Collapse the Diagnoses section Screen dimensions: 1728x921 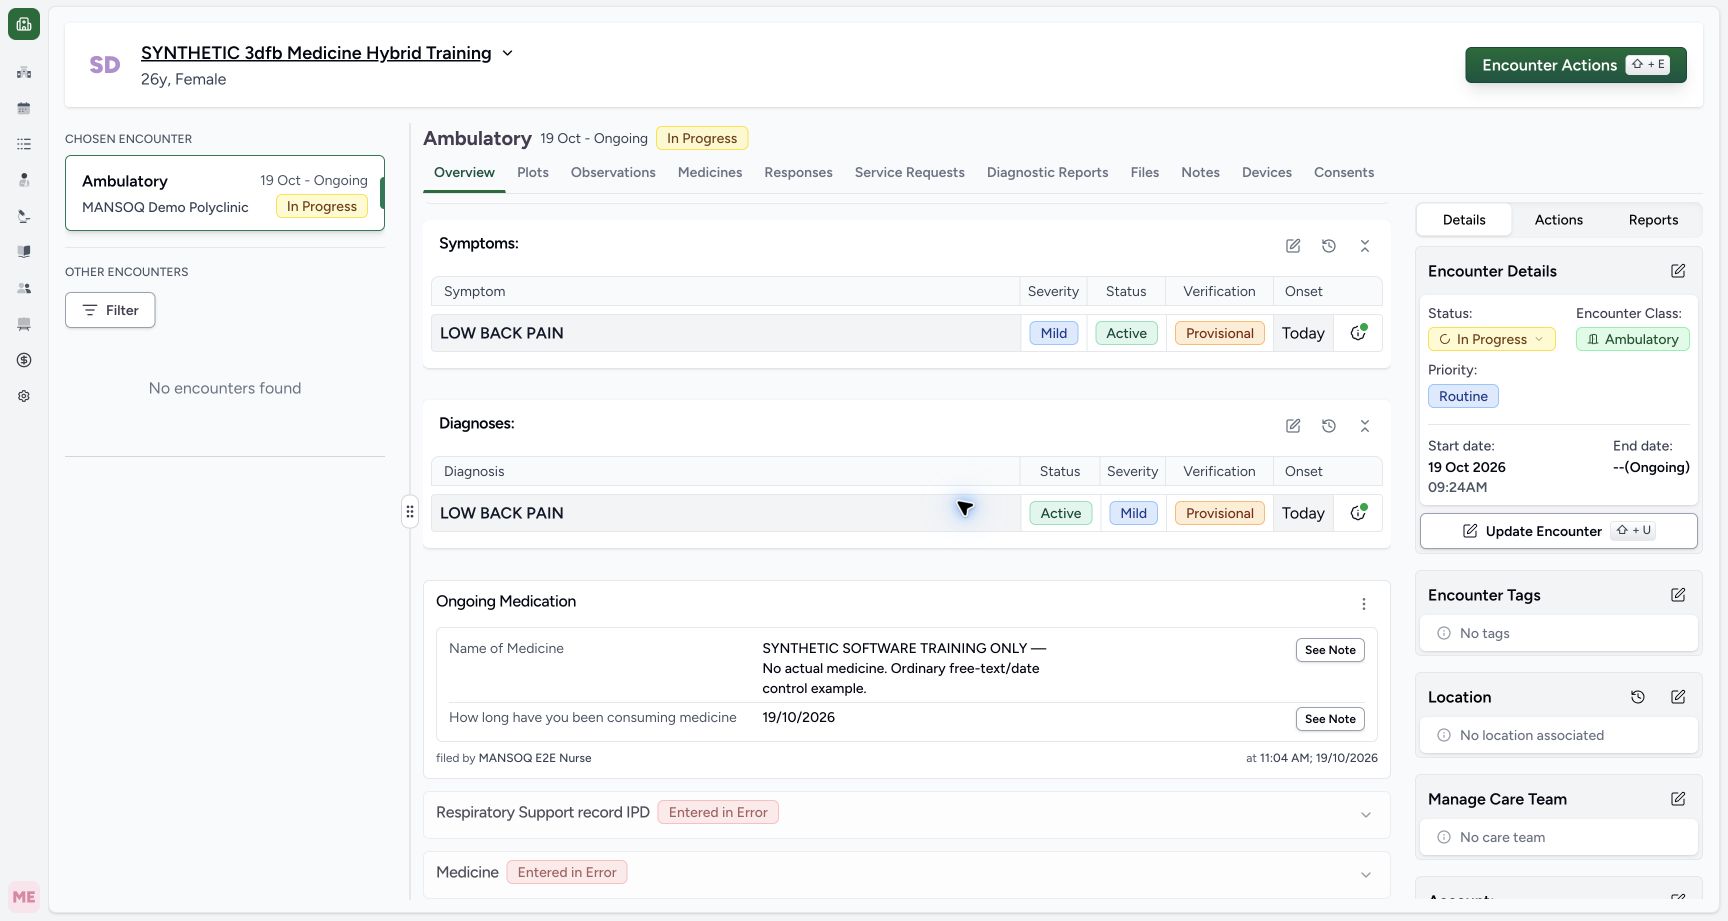click(x=1365, y=426)
